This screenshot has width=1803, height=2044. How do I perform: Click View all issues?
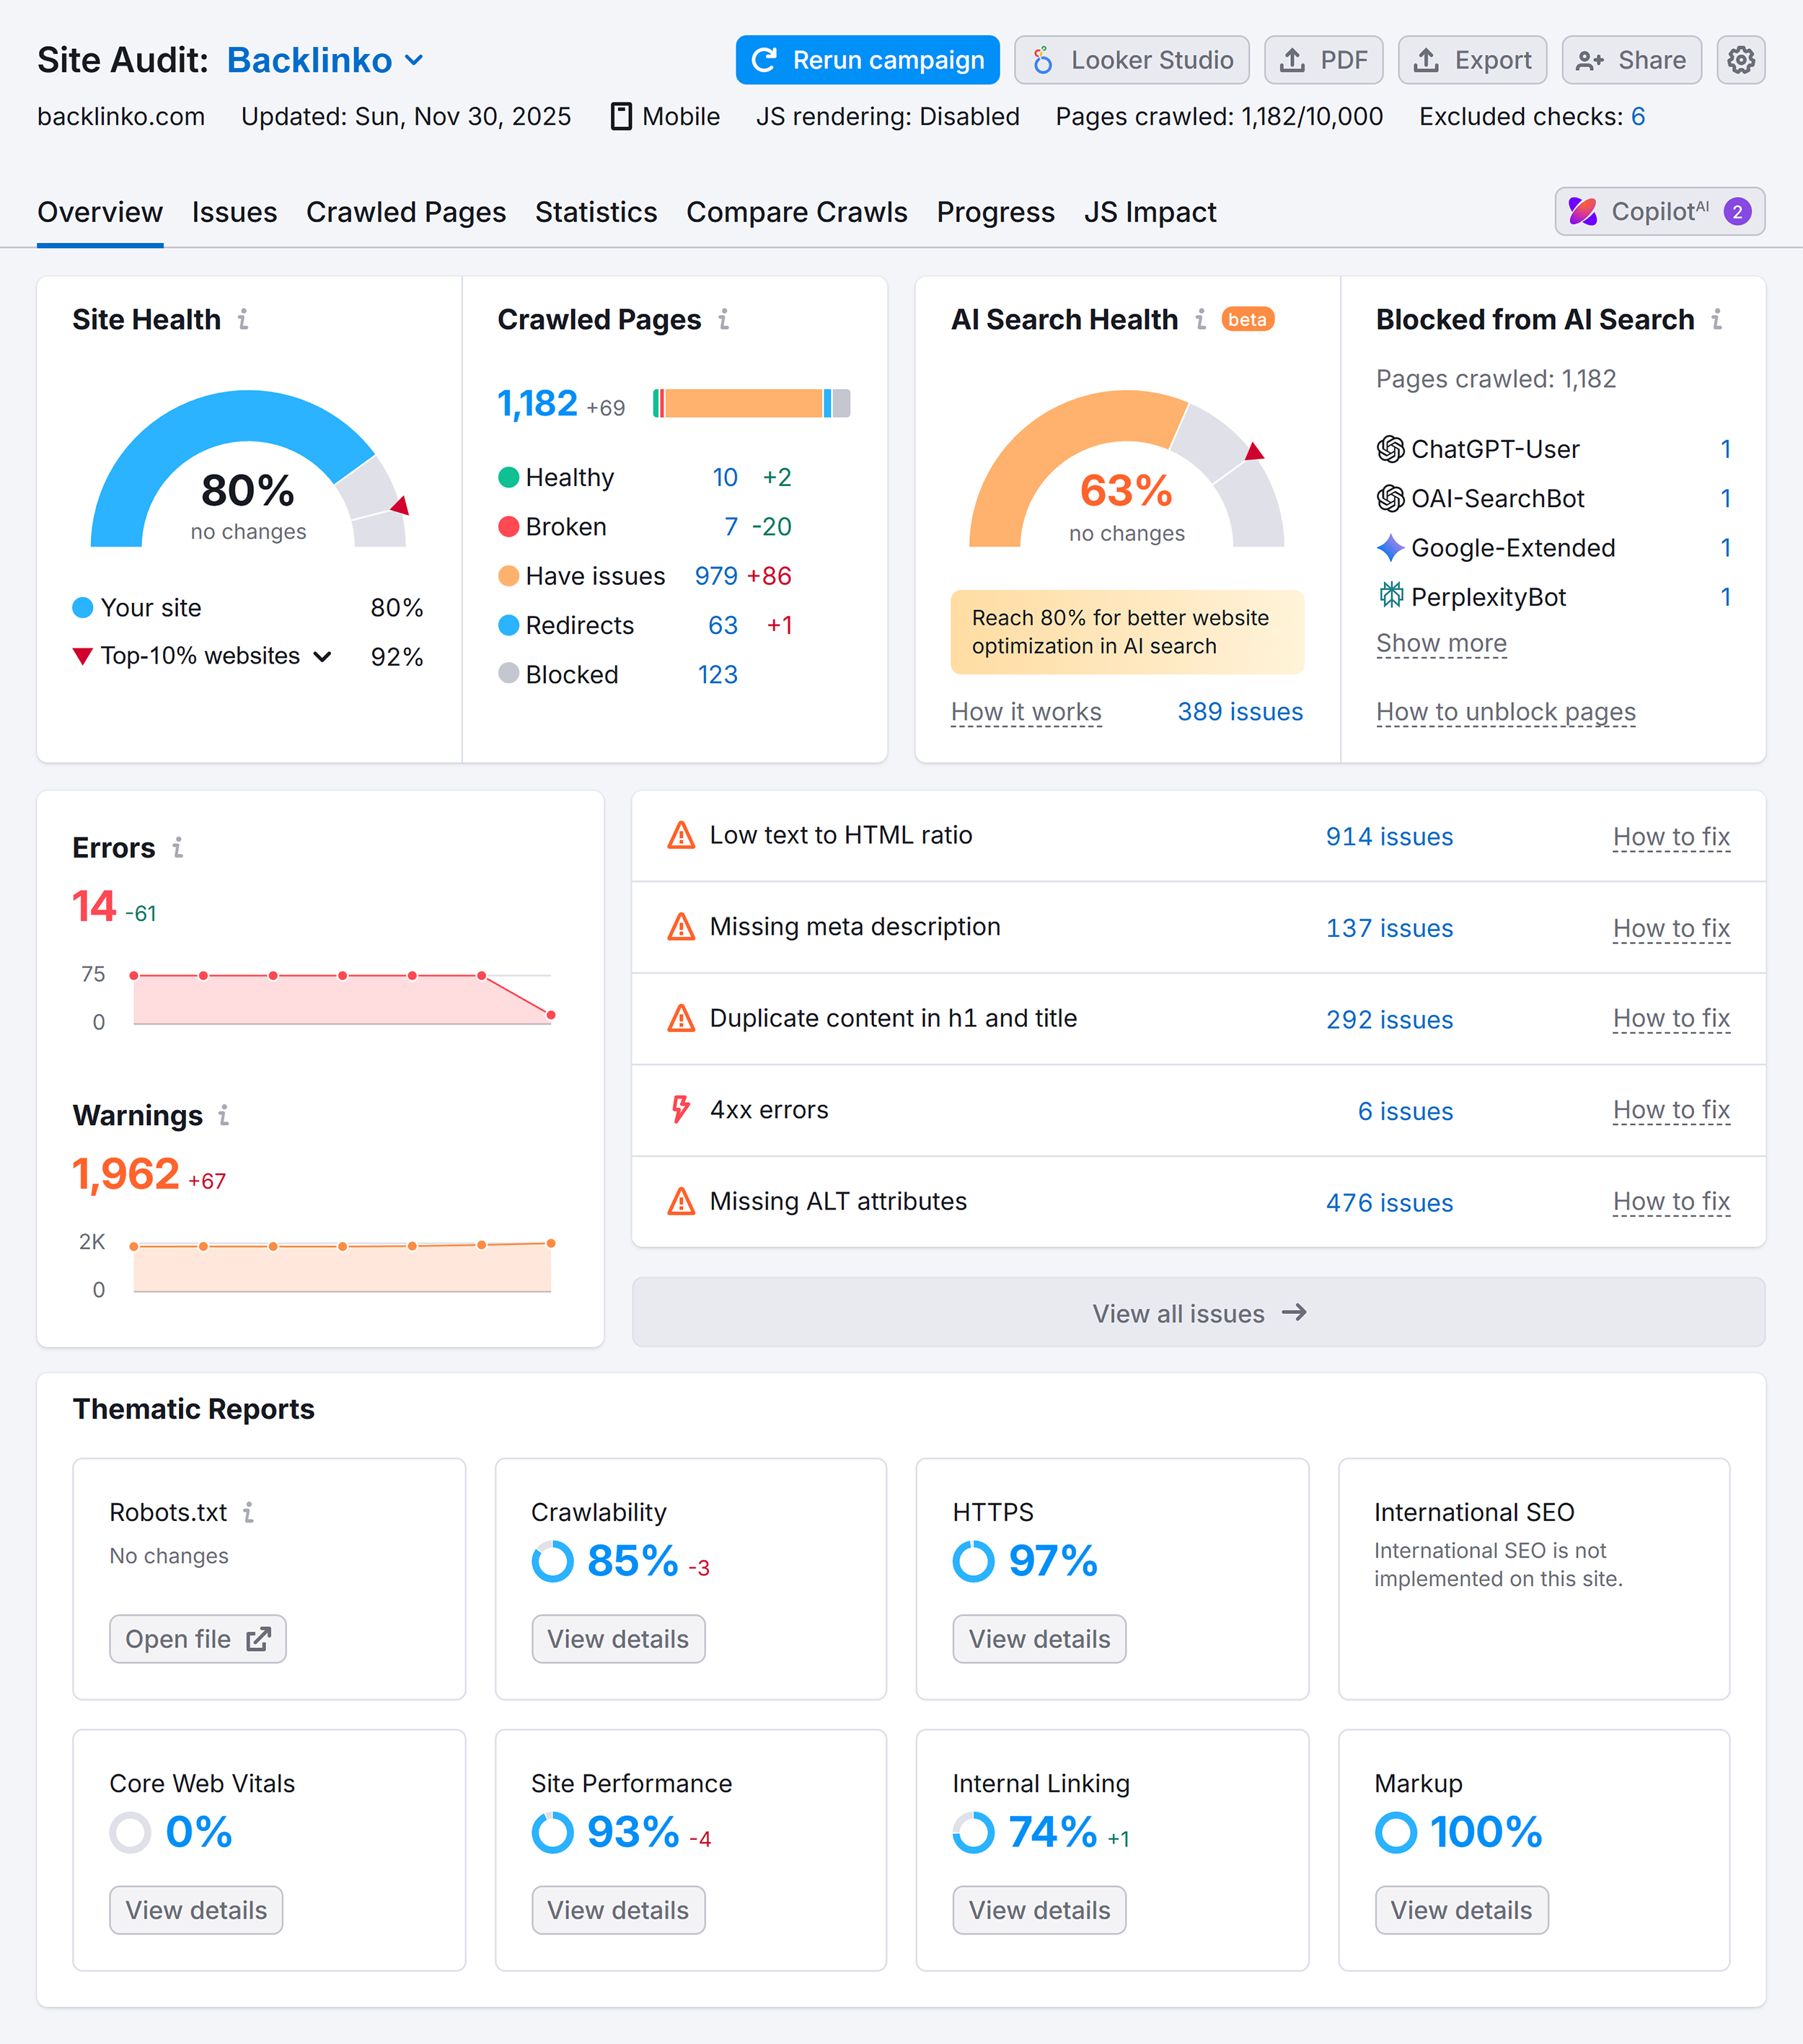[1198, 1313]
